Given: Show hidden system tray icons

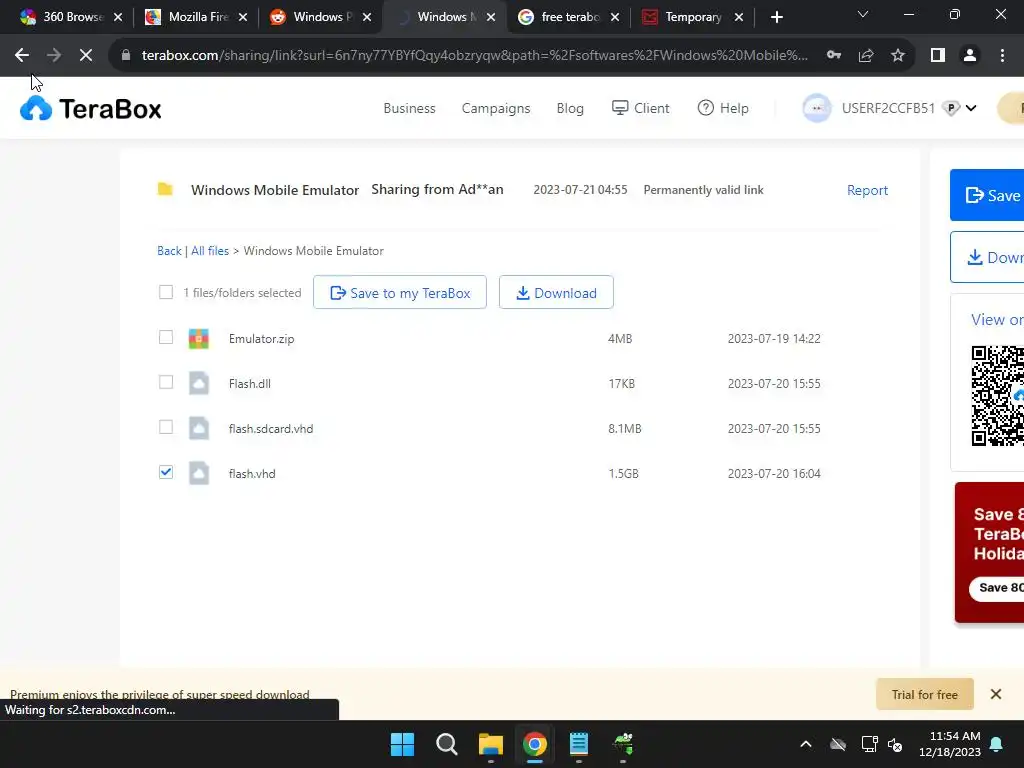Looking at the screenshot, I should click(806, 744).
